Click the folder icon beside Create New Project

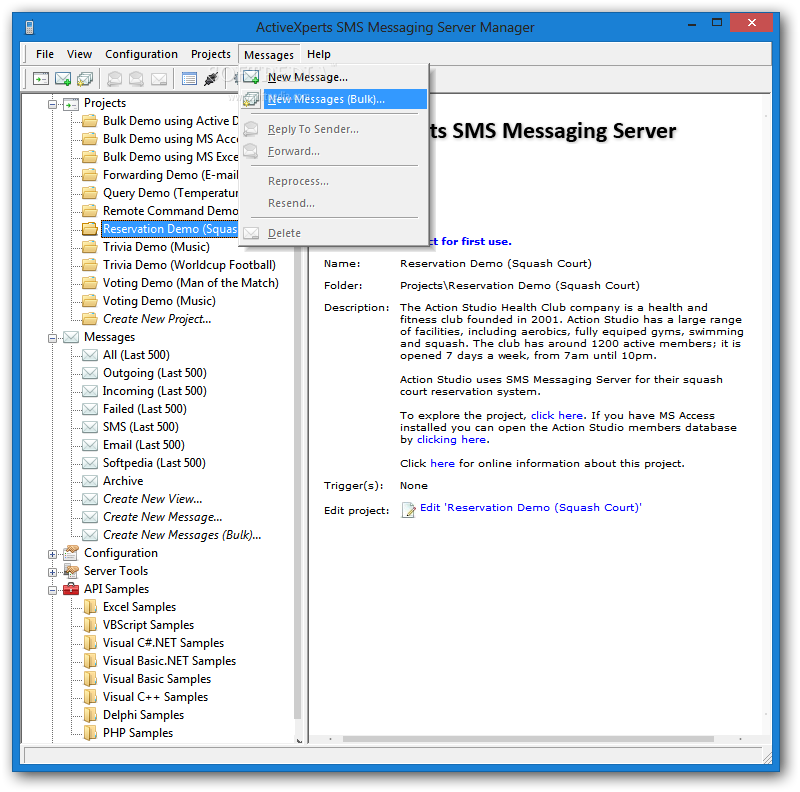click(90, 319)
